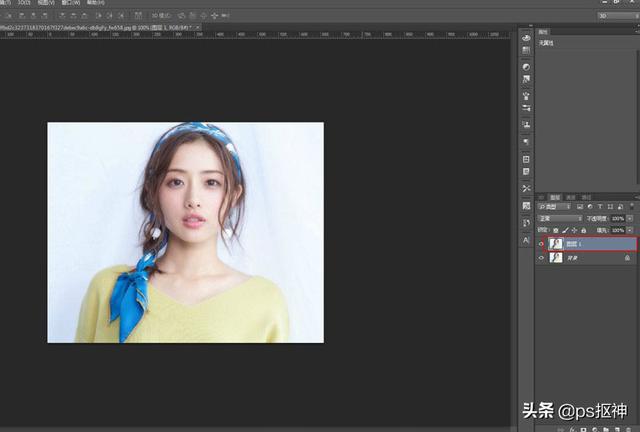The width and height of the screenshot is (640, 432).
Task: Click the character panel 'A' icon in dock
Action: tap(526, 240)
